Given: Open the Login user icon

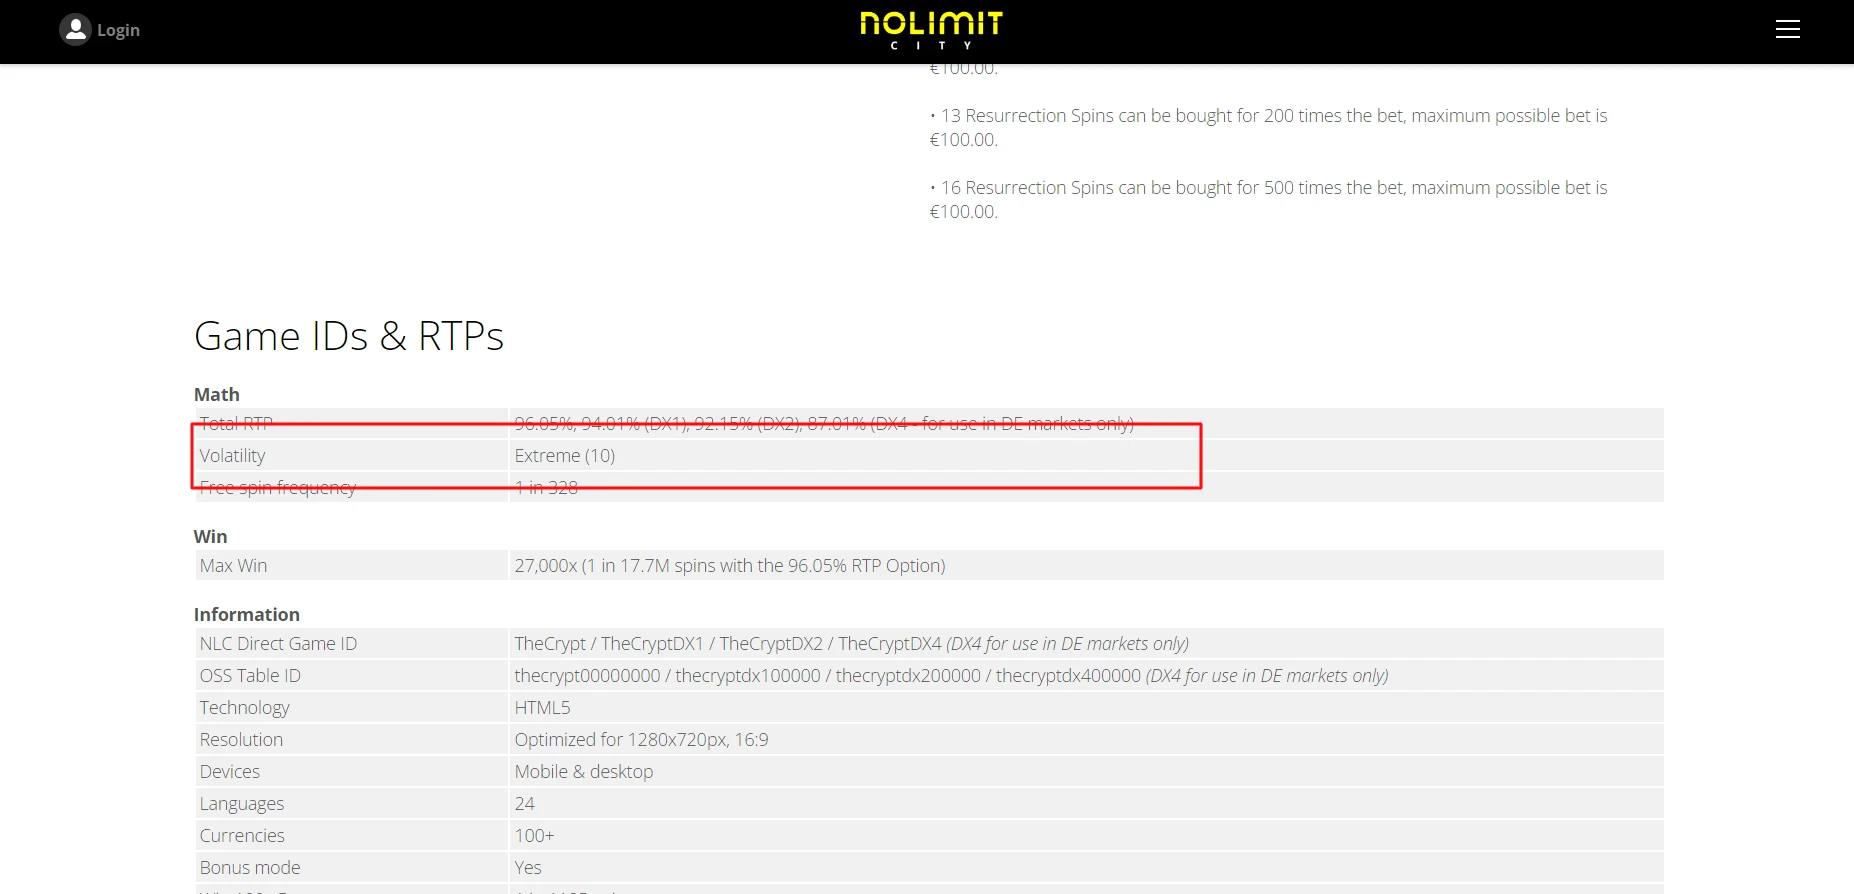Looking at the screenshot, I should point(75,30).
